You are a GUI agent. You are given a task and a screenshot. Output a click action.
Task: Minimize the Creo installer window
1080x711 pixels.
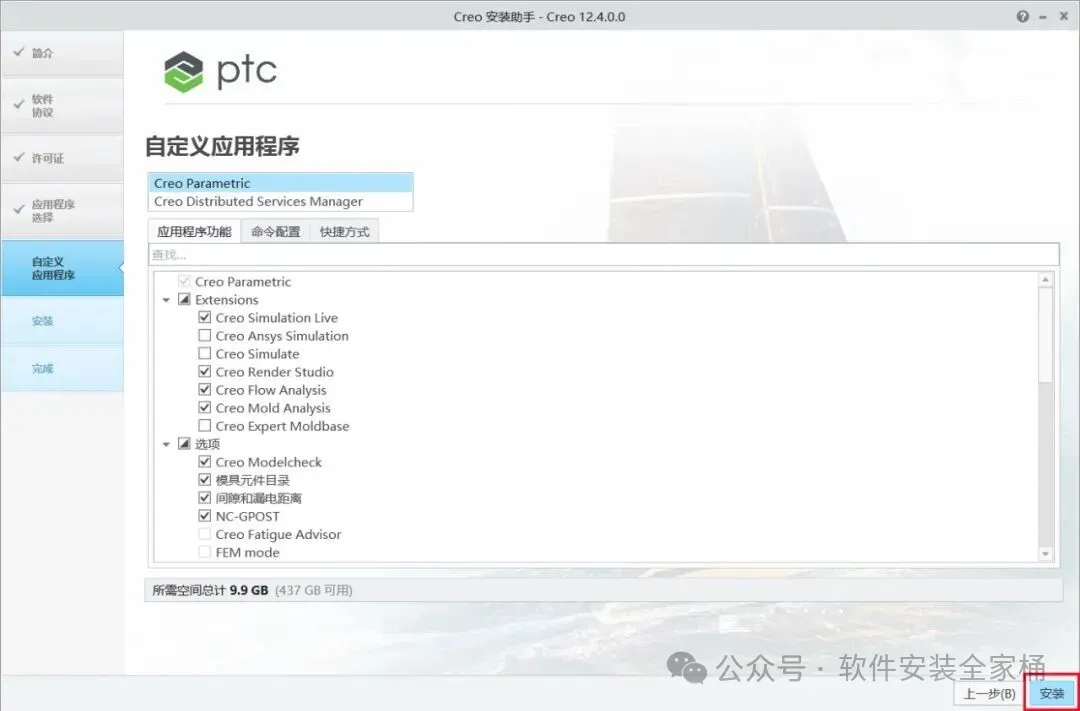[1043, 17]
